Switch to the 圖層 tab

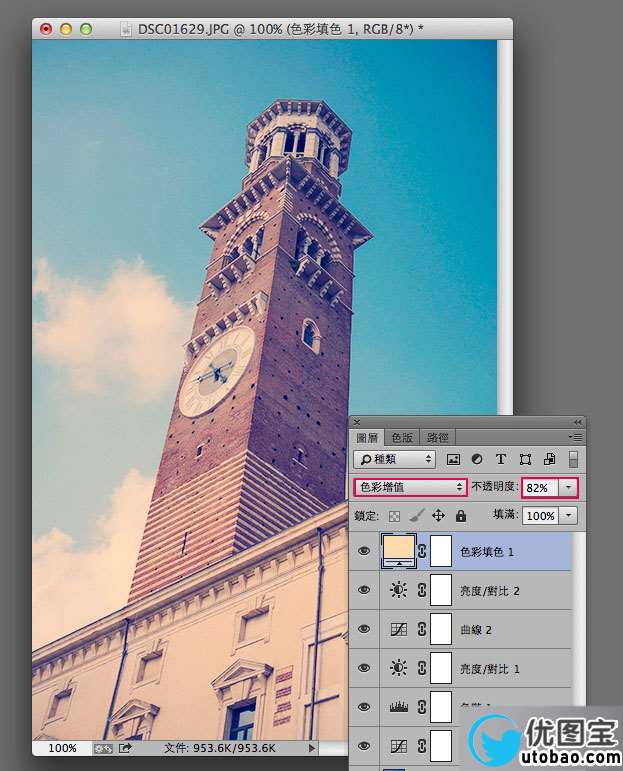(367, 437)
